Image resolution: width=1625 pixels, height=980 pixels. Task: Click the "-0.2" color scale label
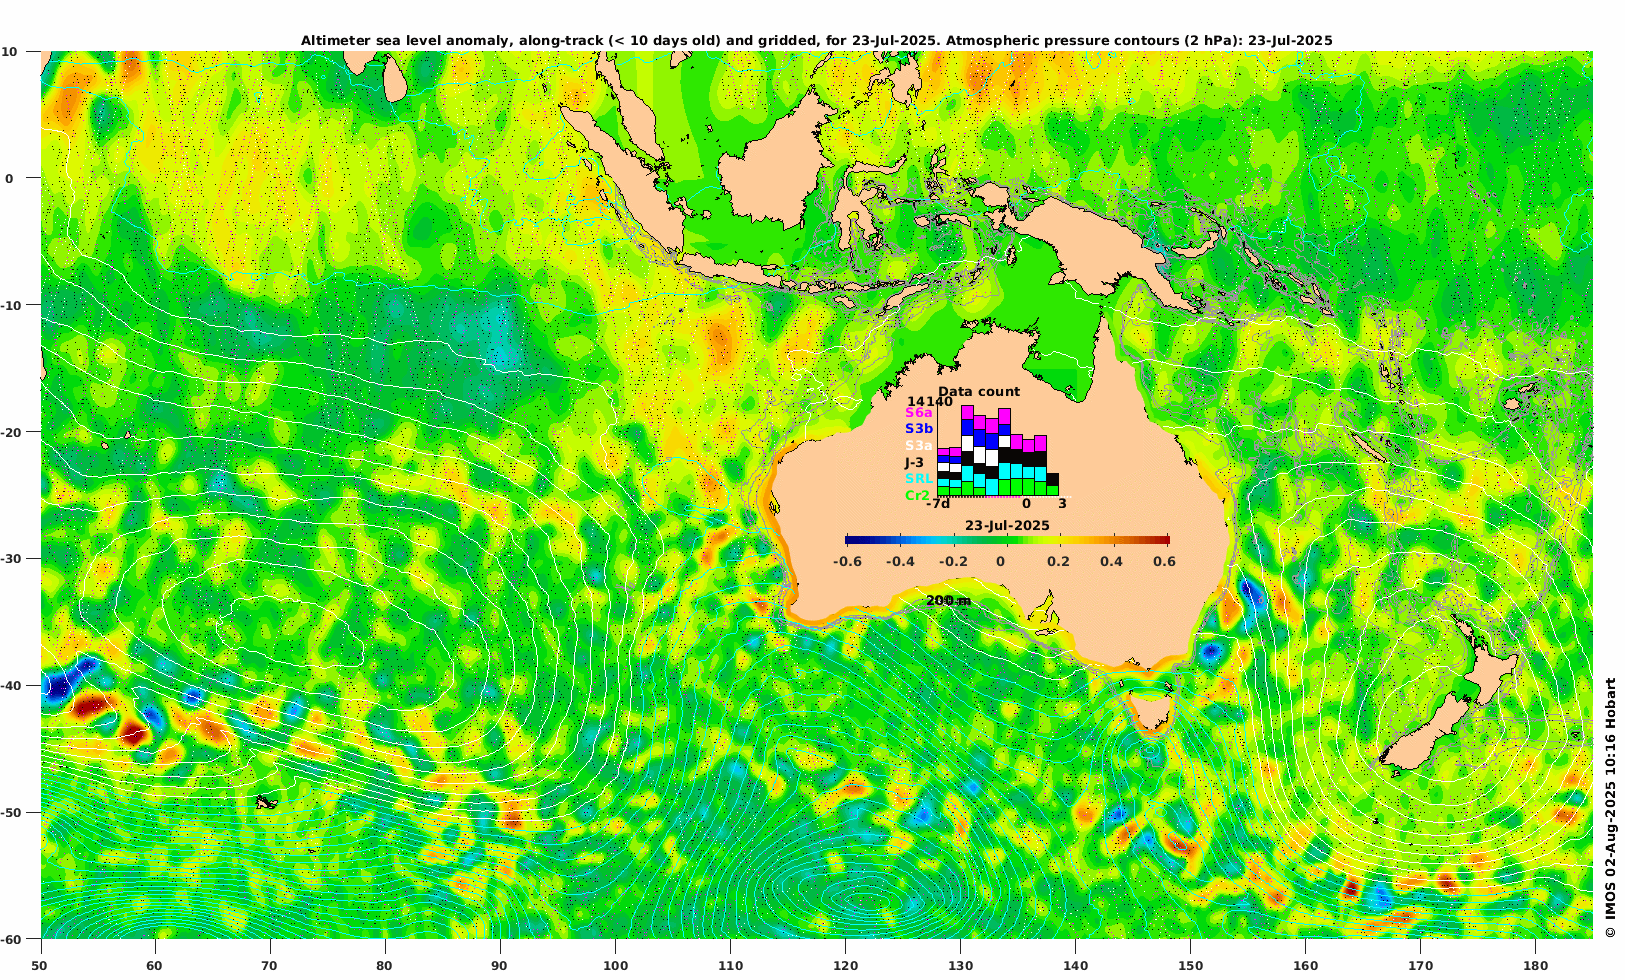pyautogui.click(x=954, y=562)
